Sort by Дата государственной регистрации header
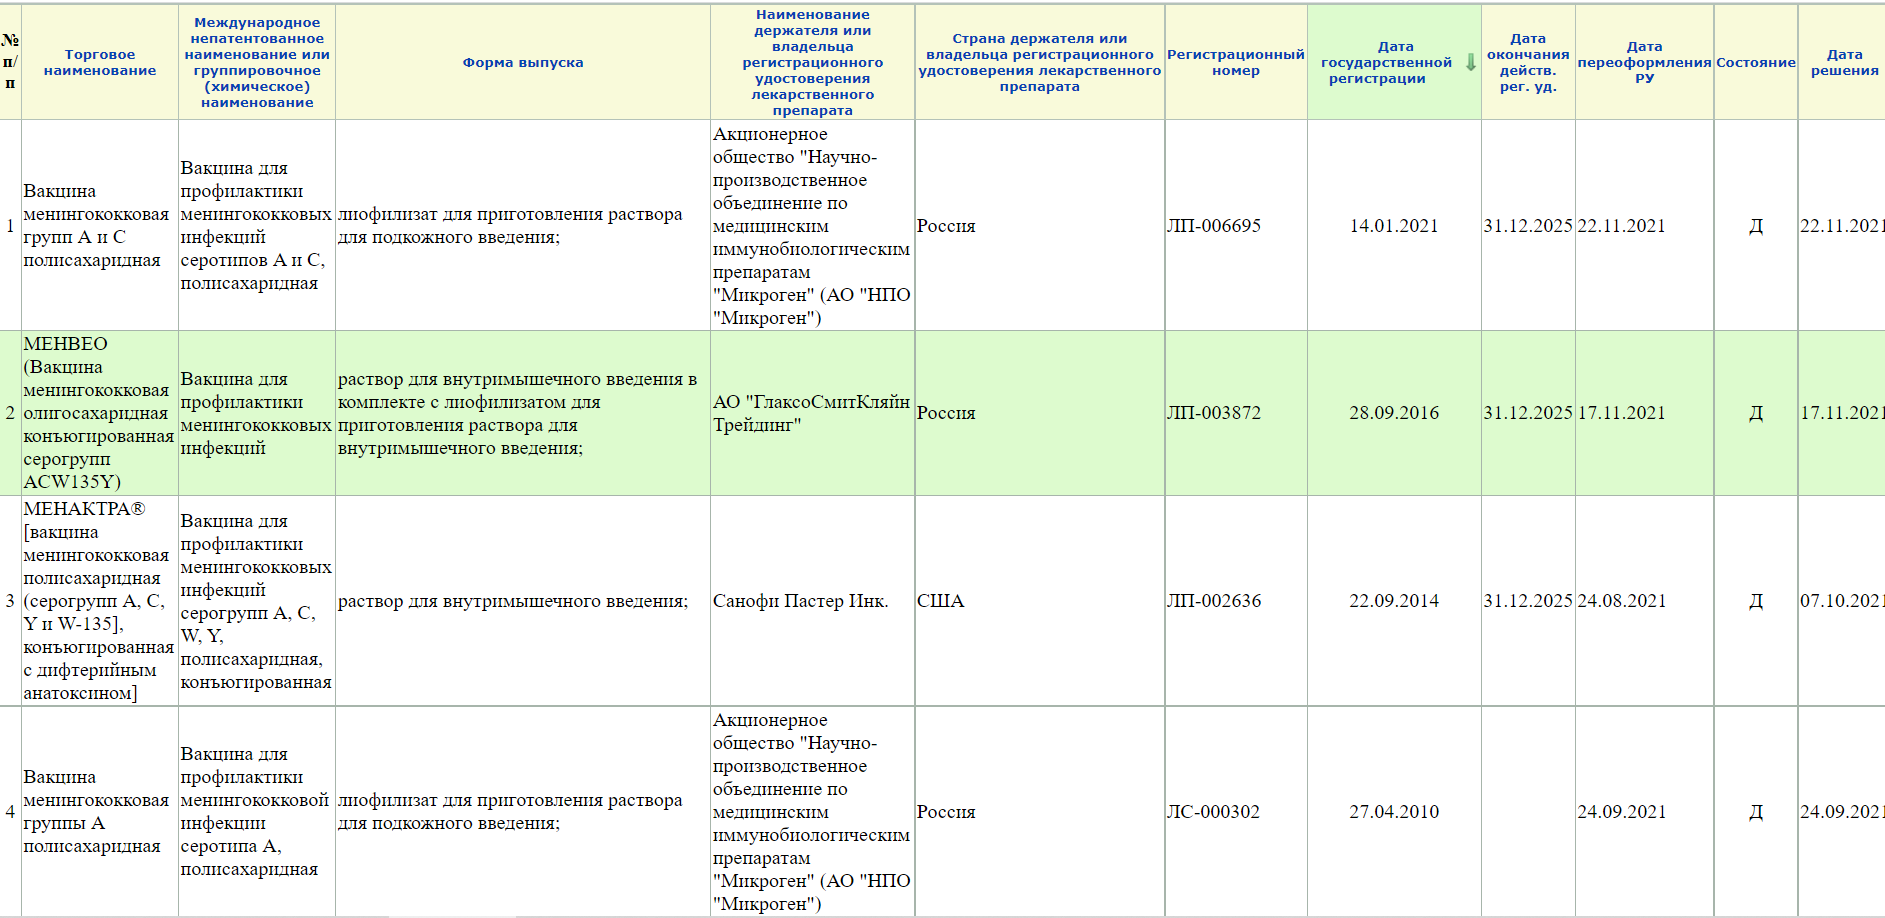 pos(1386,63)
